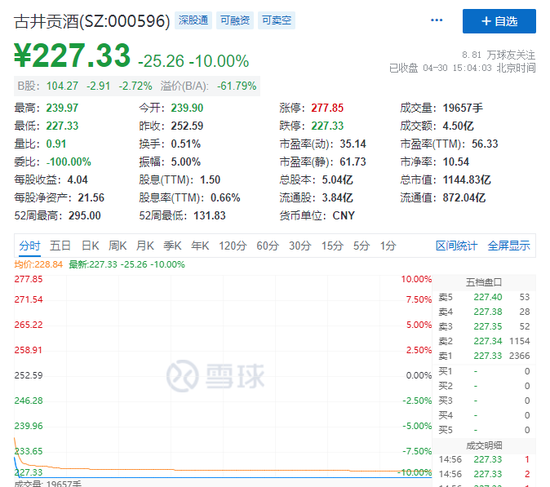This screenshot has width=550, height=487.
Task: Click the 今开 value 239.90
Action: pos(187,108)
